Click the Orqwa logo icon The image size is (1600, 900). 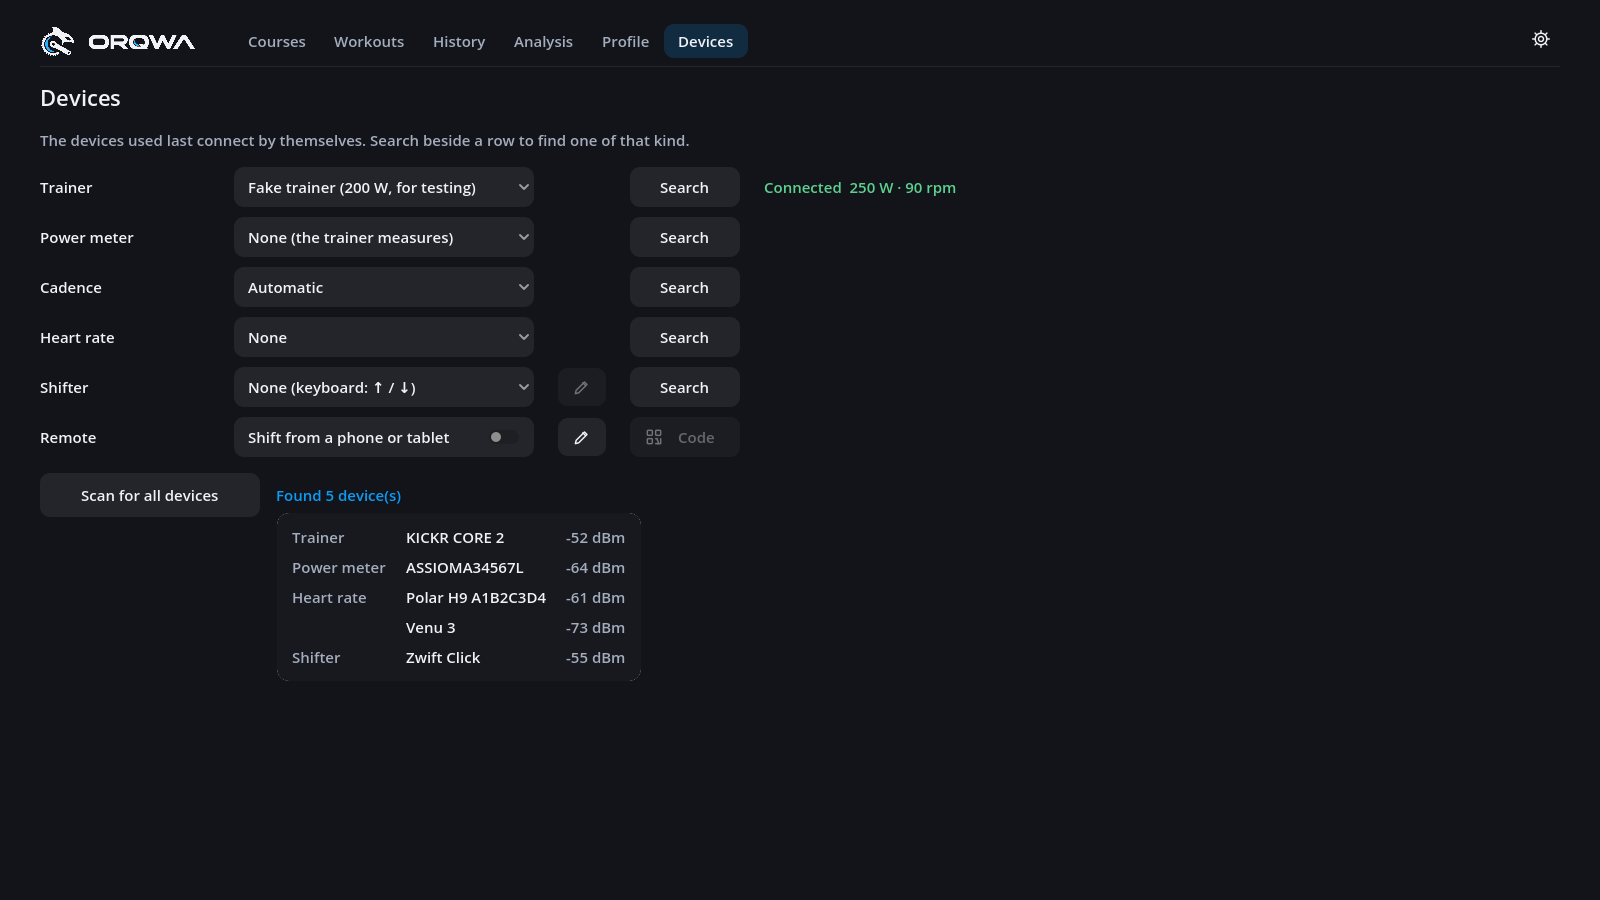57,41
